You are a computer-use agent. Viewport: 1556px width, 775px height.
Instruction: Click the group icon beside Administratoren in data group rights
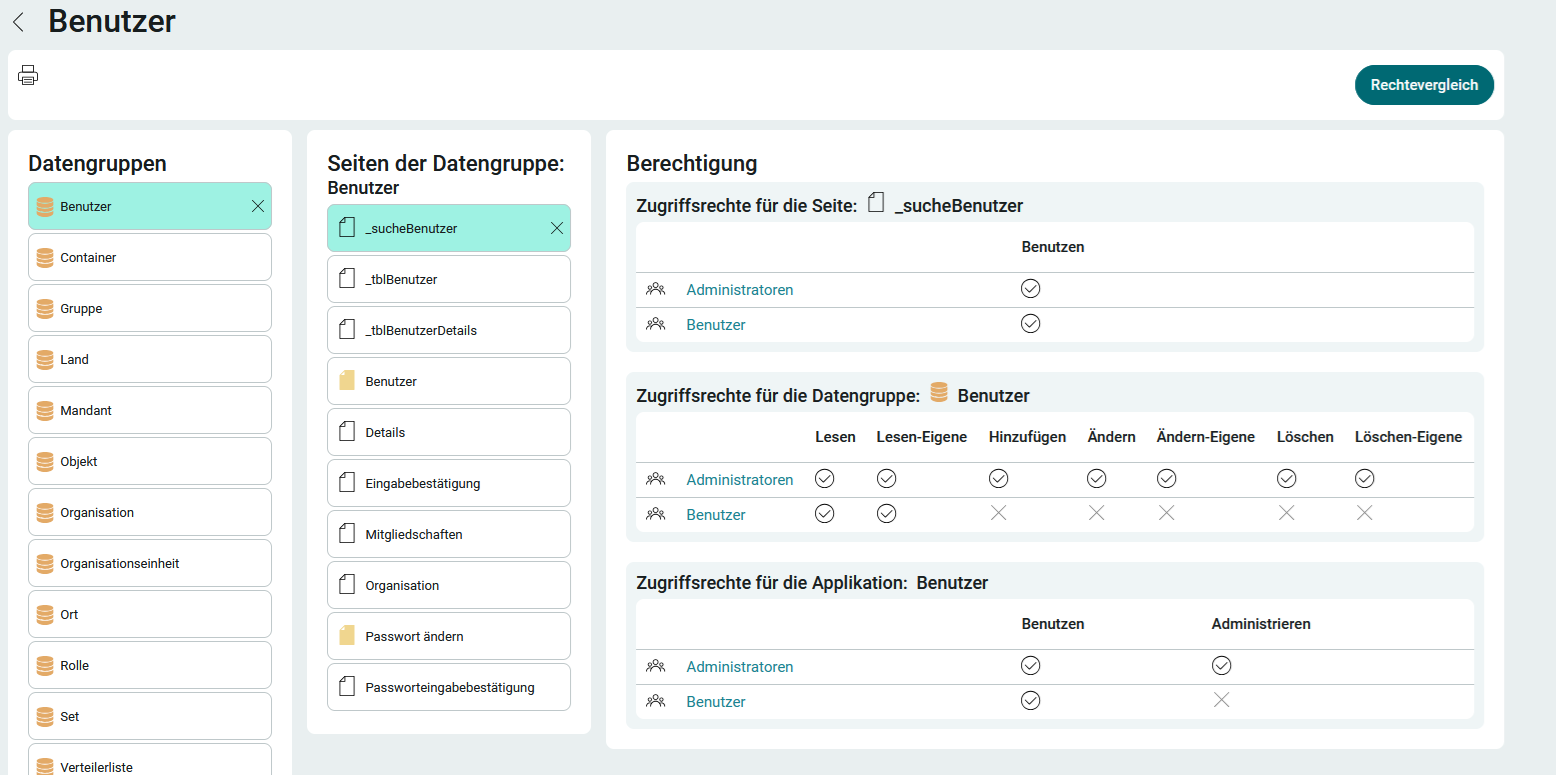tap(656, 479)
